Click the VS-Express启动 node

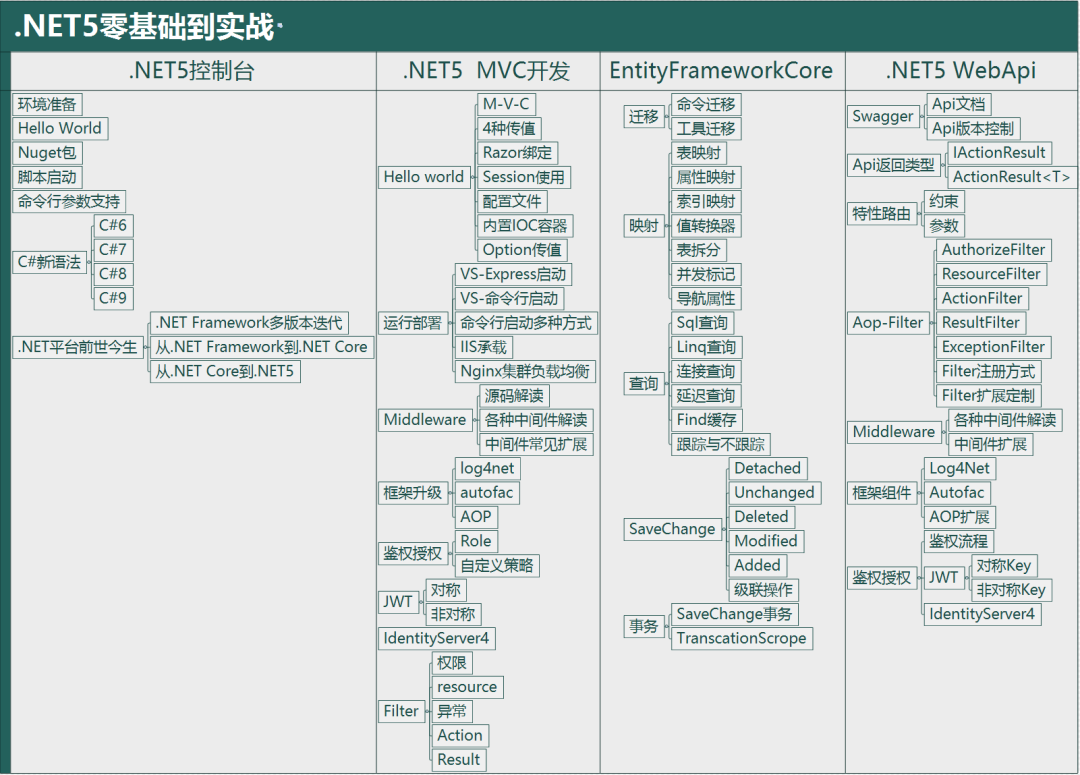[513, 274]
